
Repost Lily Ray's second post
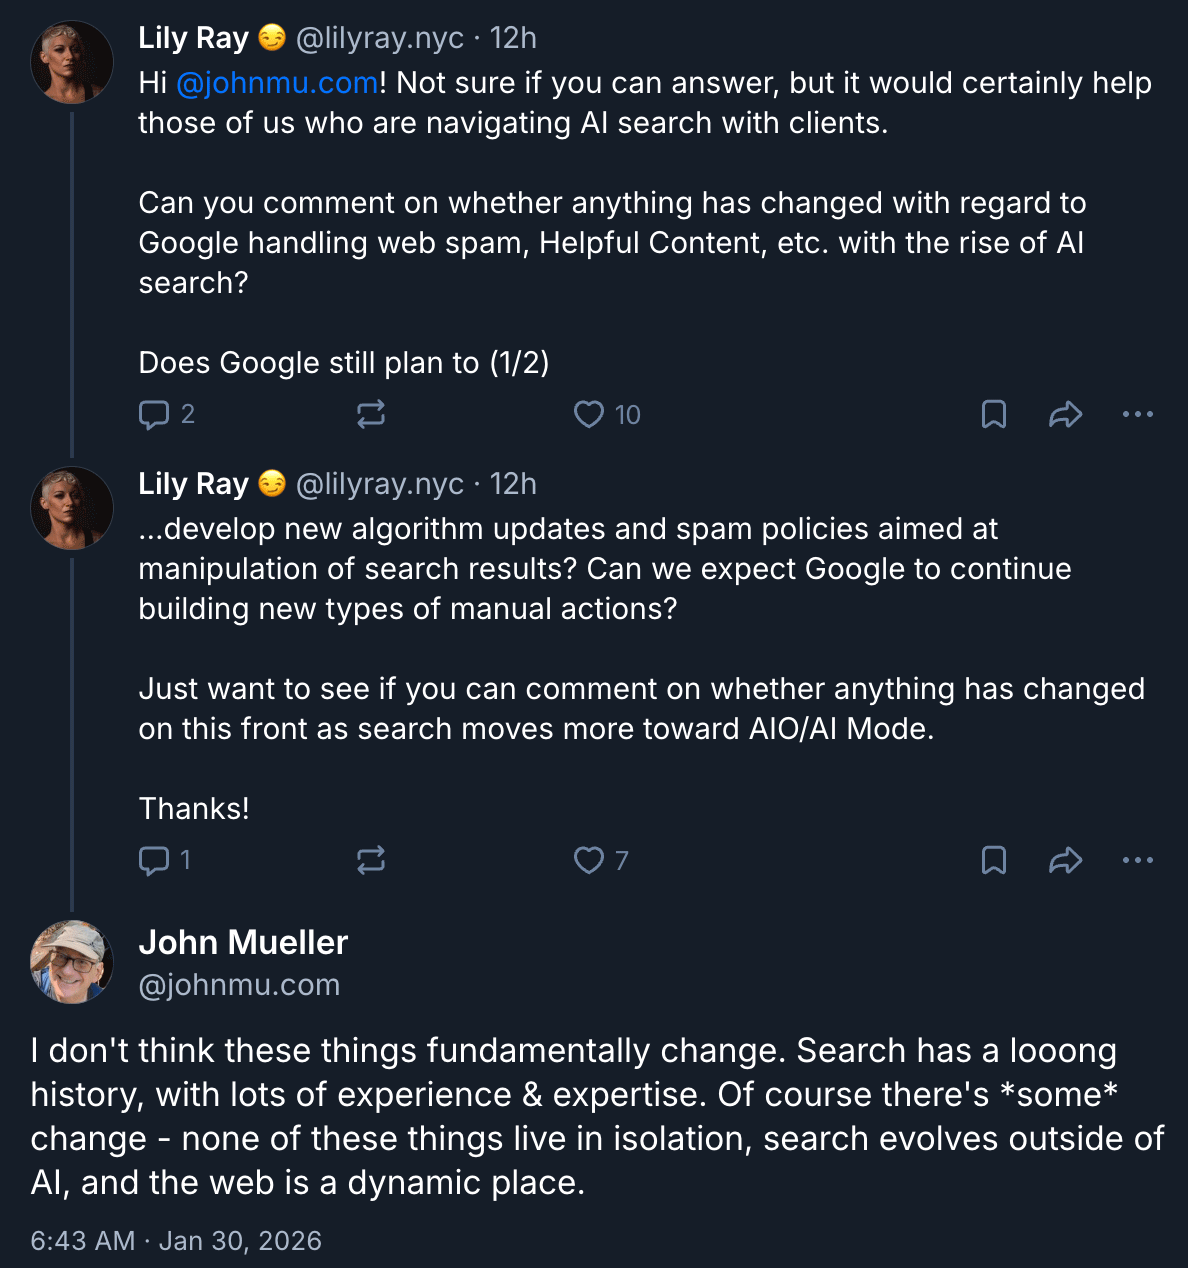click(371, 861)
